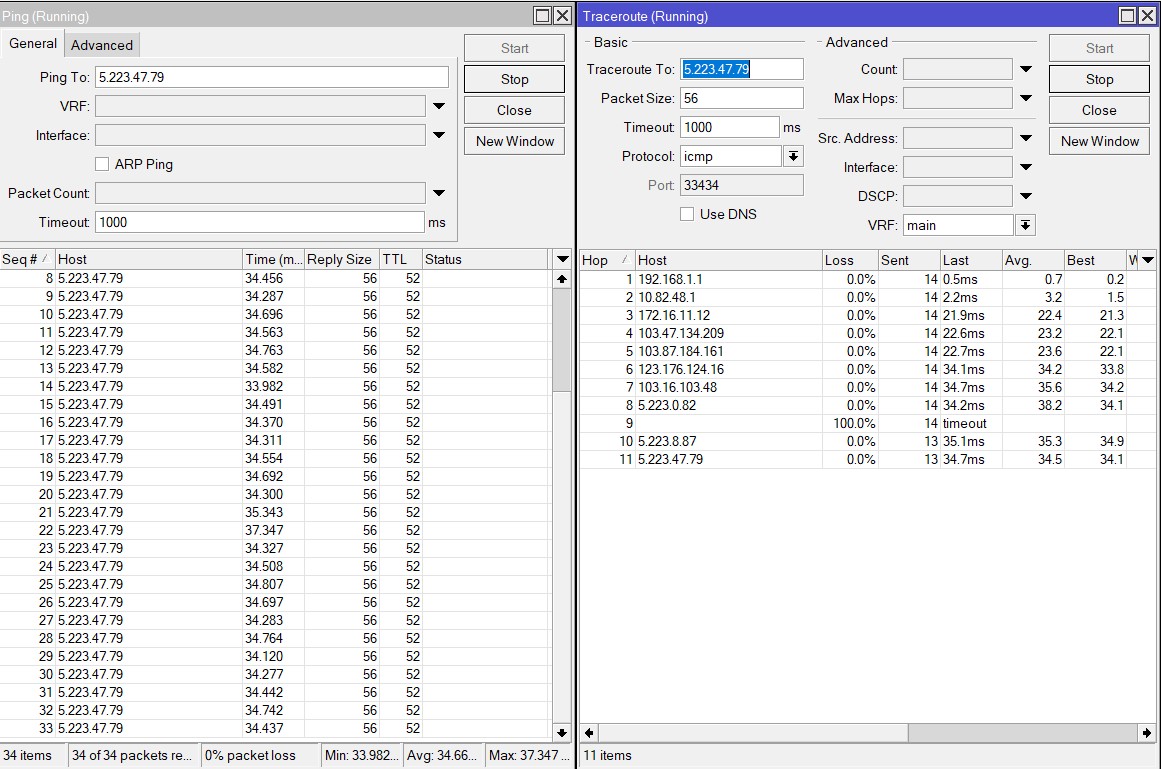The width and height of the screenshot is (1161, 769).
Task: Expand the Max Hops field arrow
Action: (1025, 98)
